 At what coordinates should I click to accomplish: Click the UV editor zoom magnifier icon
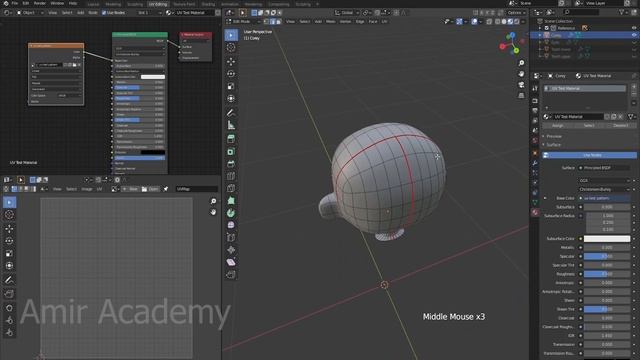pos(213,201)
